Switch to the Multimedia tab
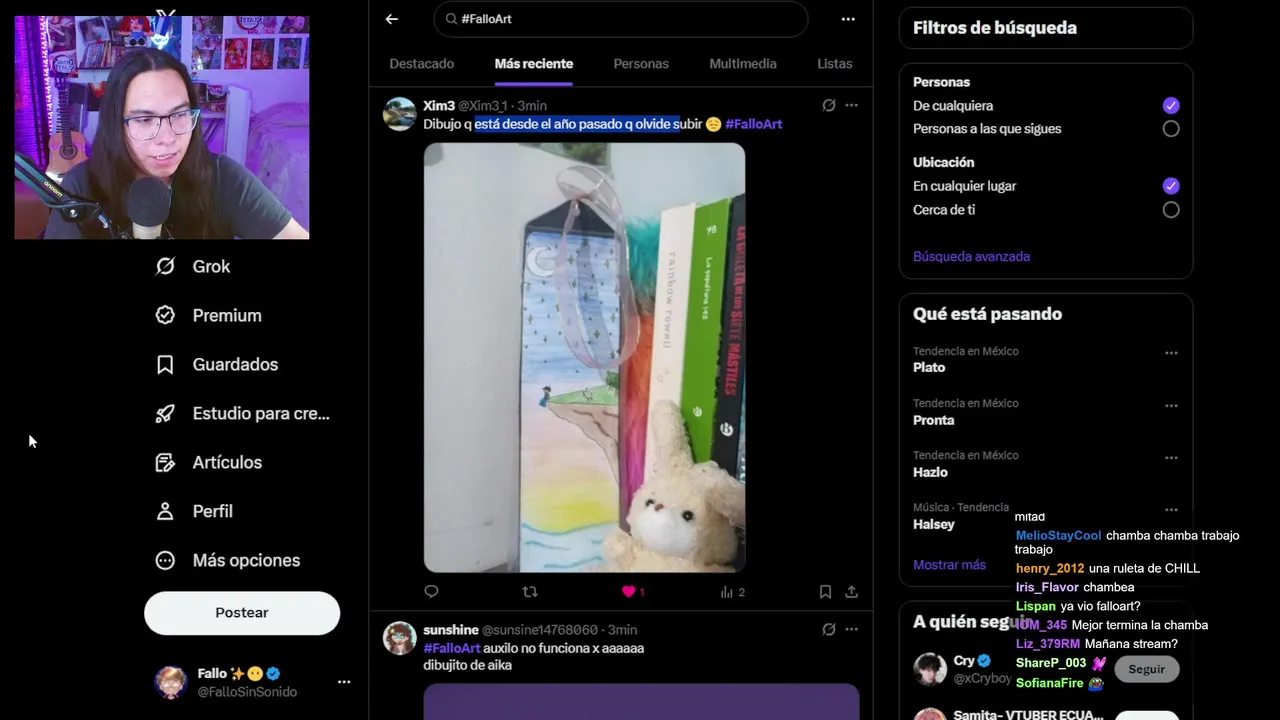The width and height of the screenshot is (1280, 720). (x=743, y=63)
